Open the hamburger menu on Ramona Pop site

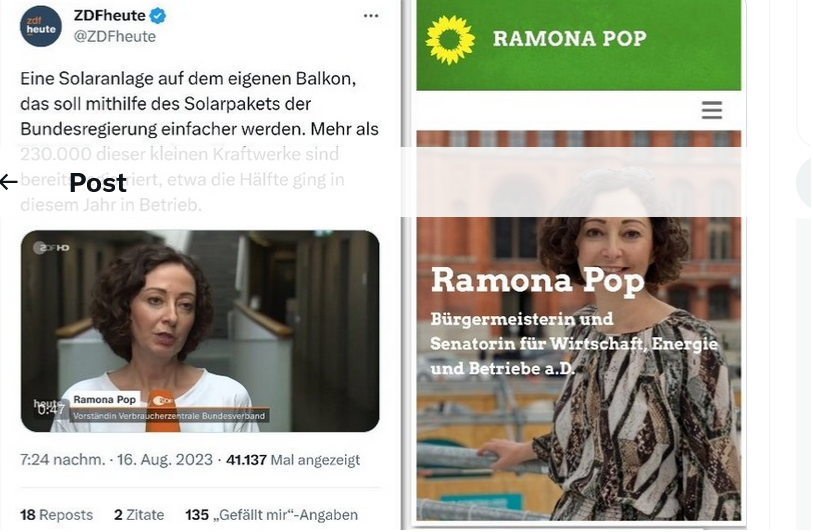(x=711, y=110)
